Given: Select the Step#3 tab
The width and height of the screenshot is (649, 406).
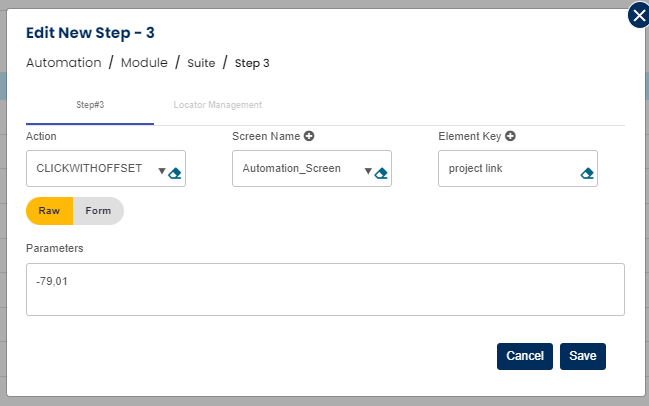Looking at the screenshot, I should coord(90,104).
